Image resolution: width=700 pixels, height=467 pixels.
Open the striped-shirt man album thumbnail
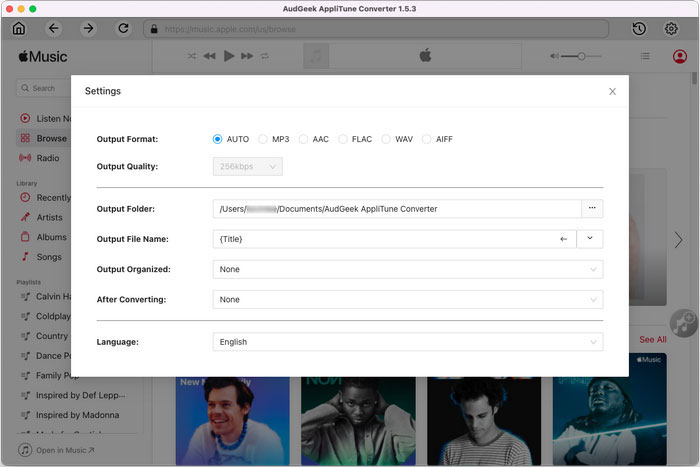(484, 421)
